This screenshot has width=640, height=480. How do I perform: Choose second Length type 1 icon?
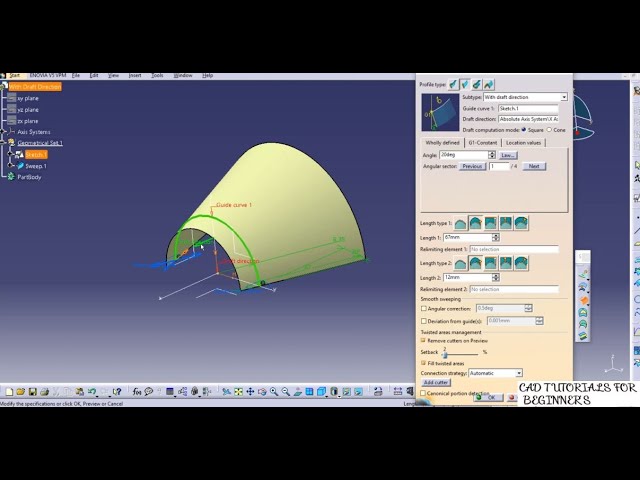click(x=476, y=223)
